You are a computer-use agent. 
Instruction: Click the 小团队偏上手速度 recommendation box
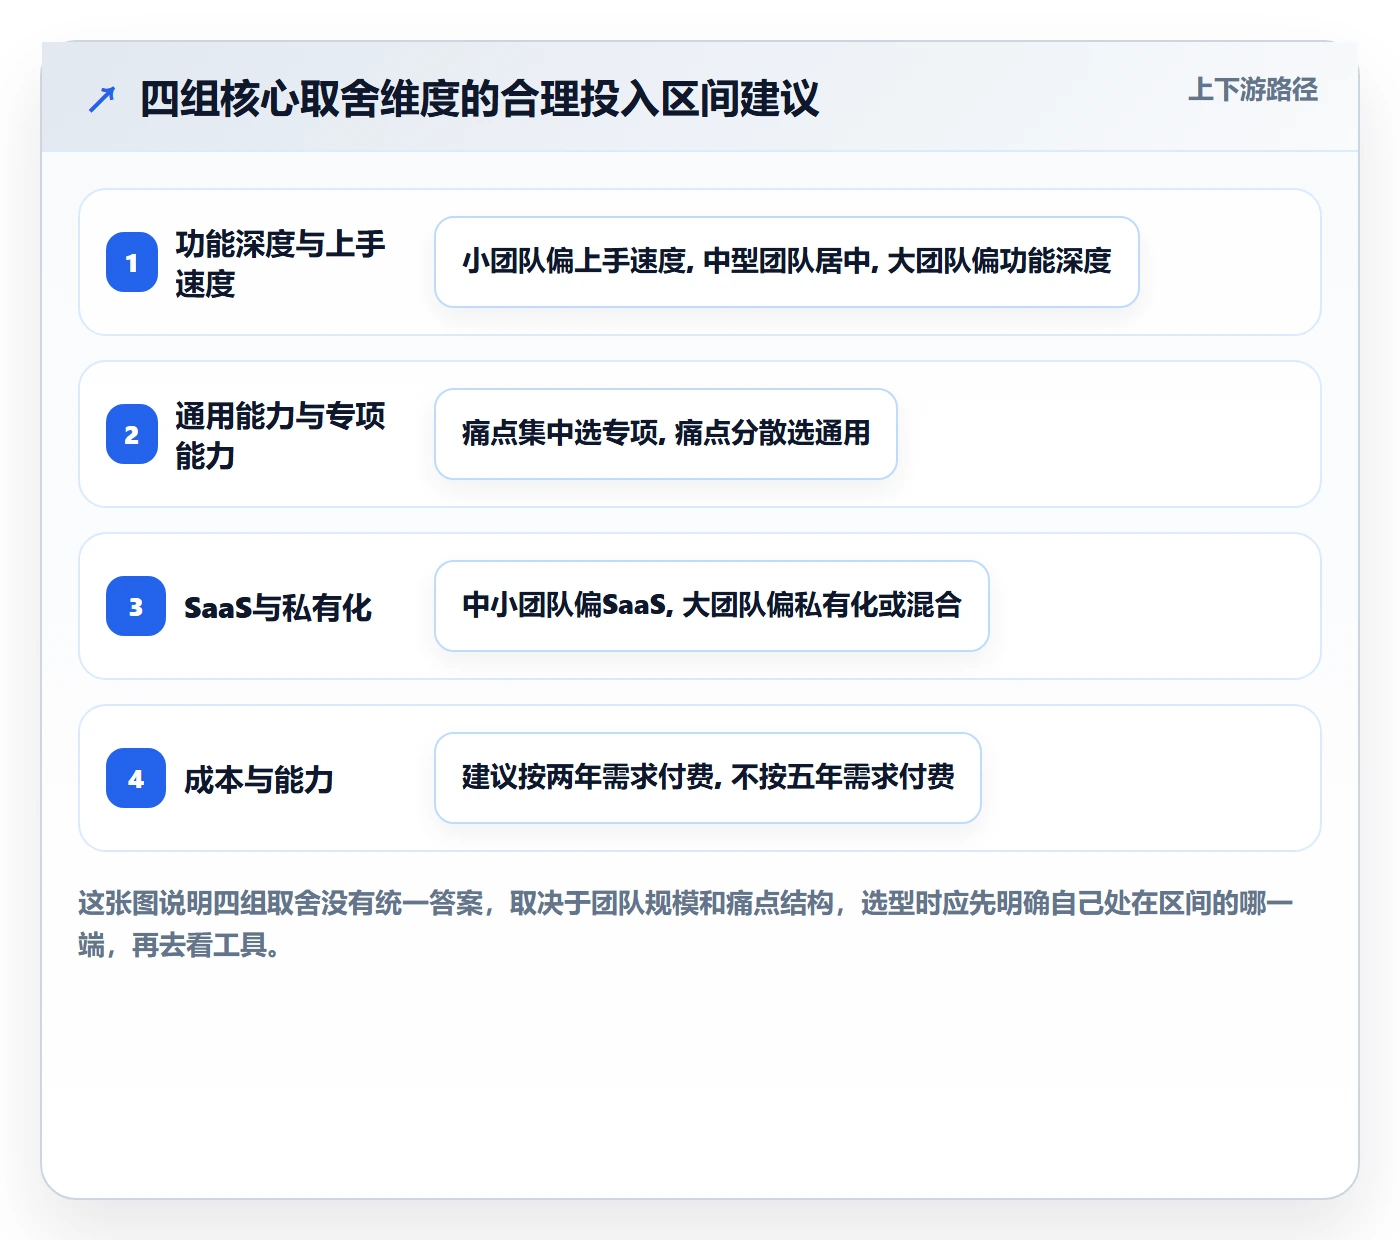tap(787, 262)
